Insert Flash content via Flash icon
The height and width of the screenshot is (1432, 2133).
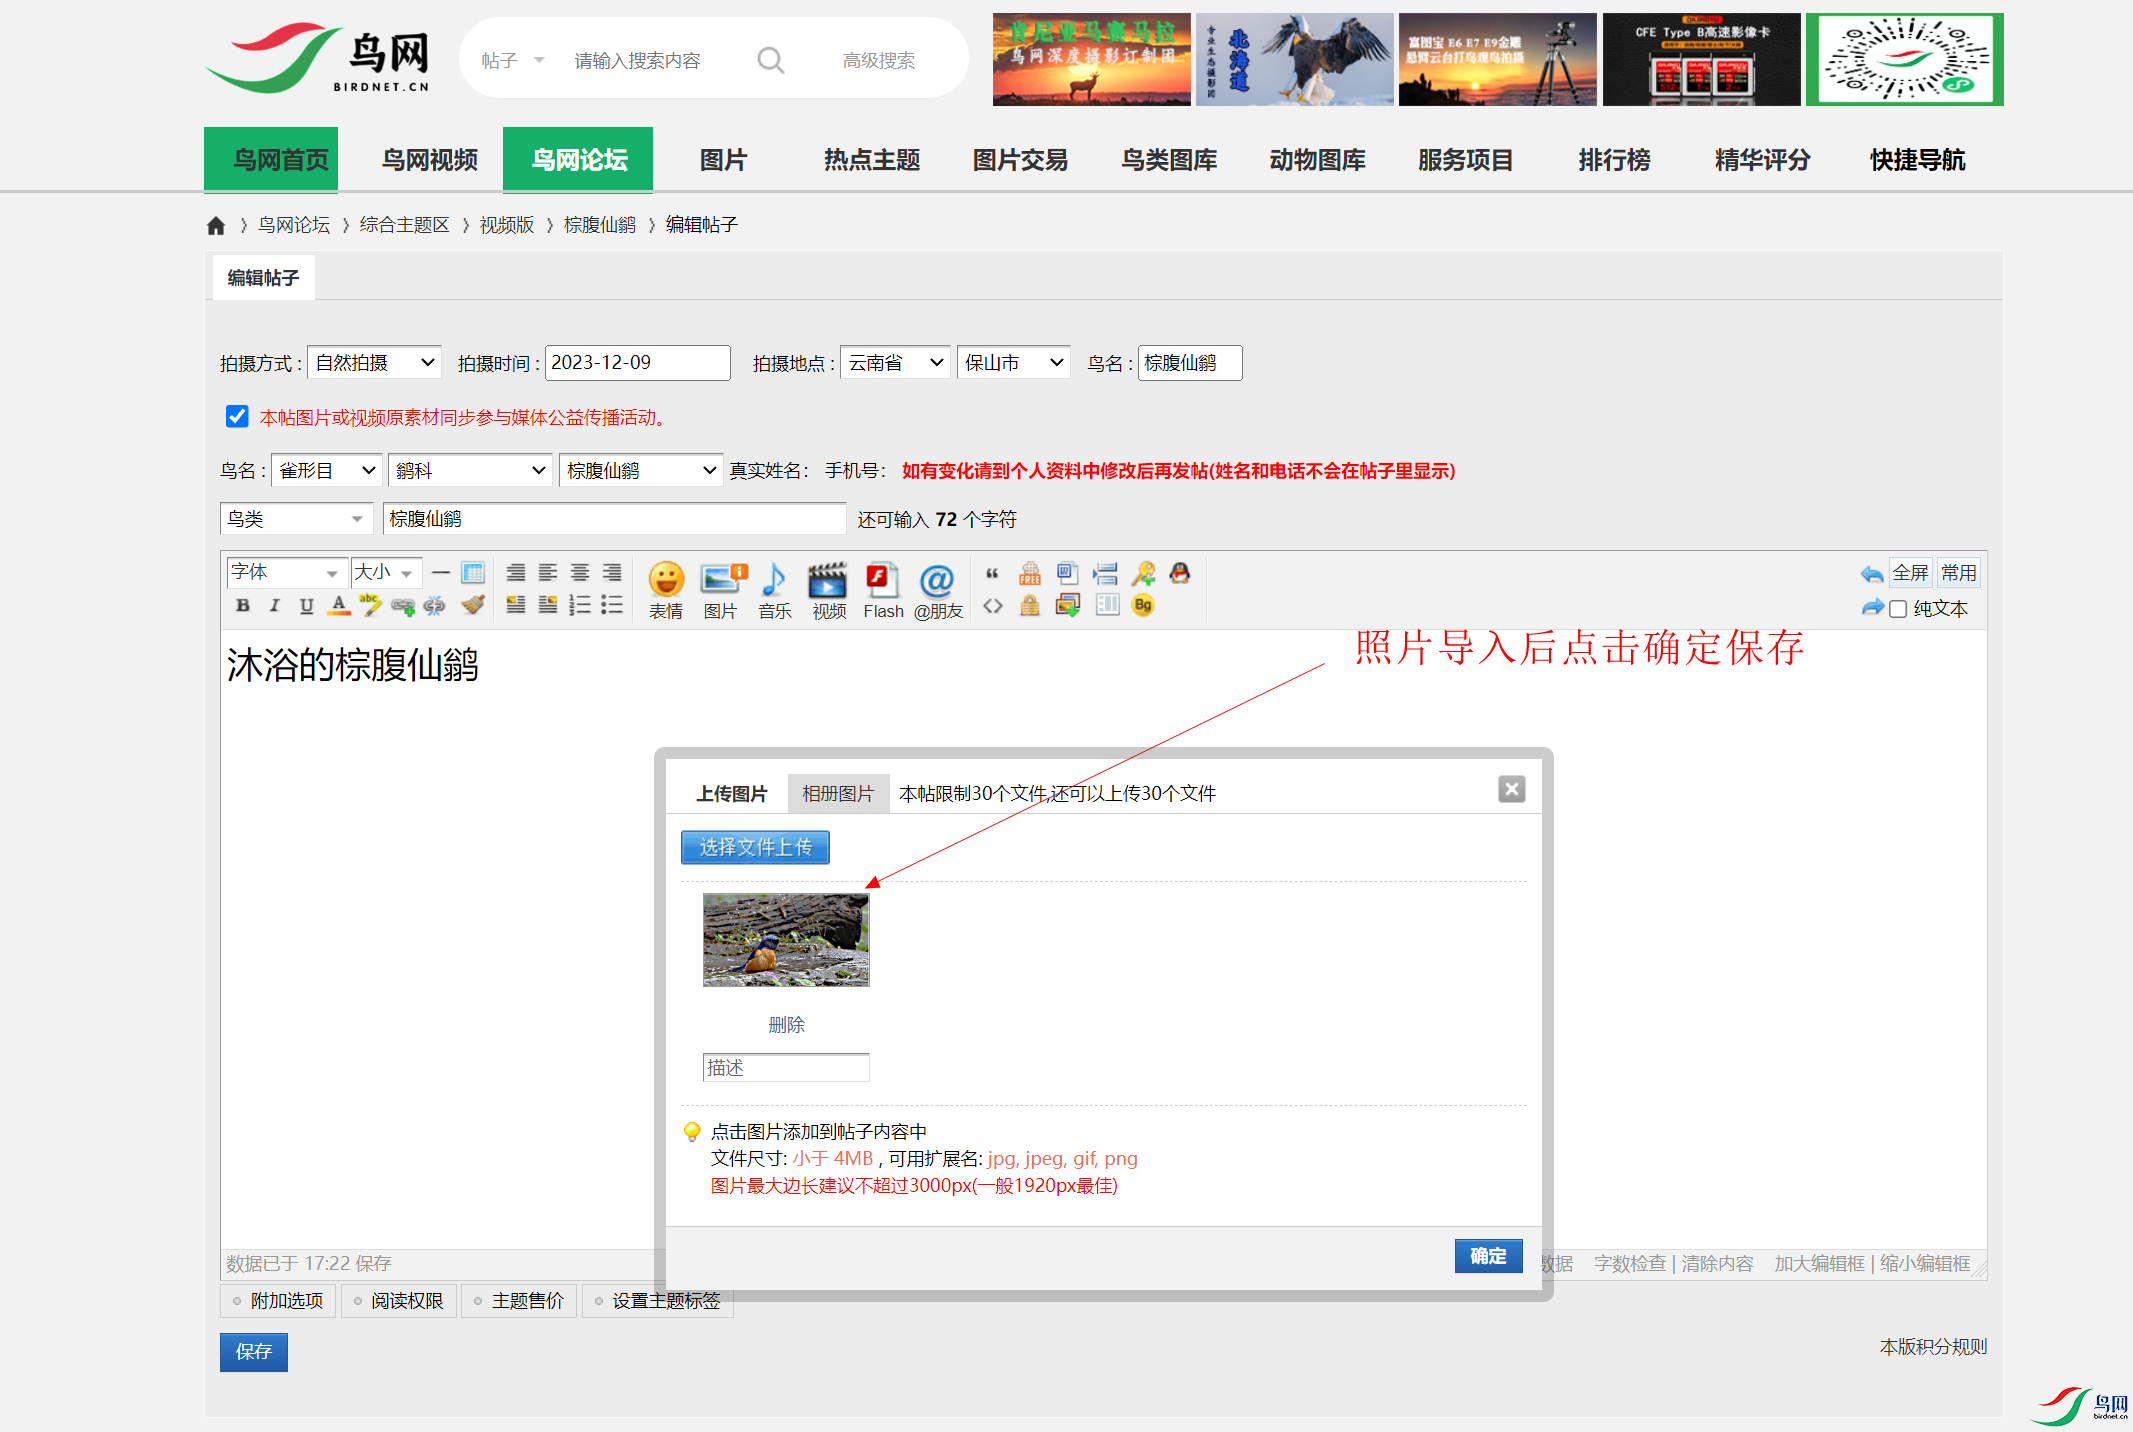click(882, 590)
